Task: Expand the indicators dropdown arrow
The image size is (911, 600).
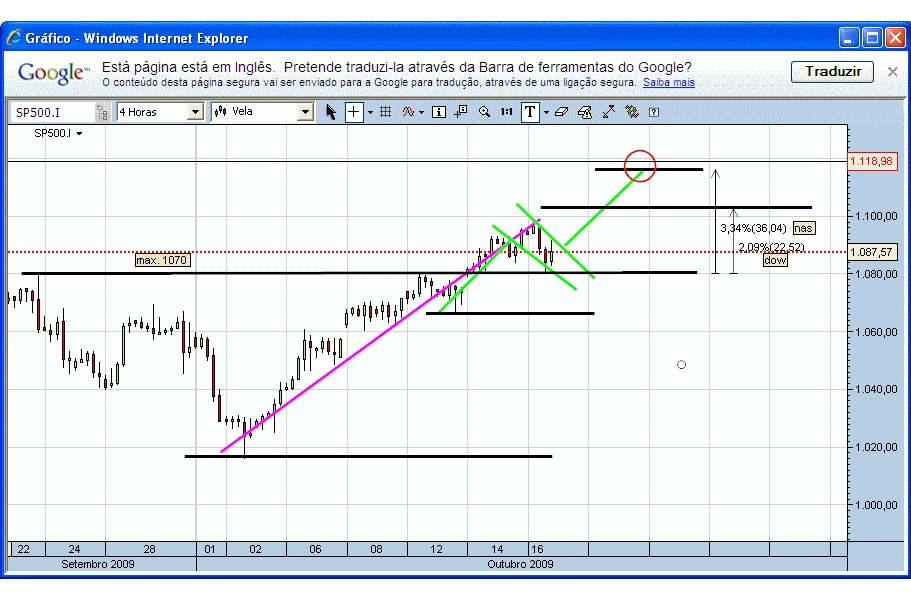Action: point(421,113)
